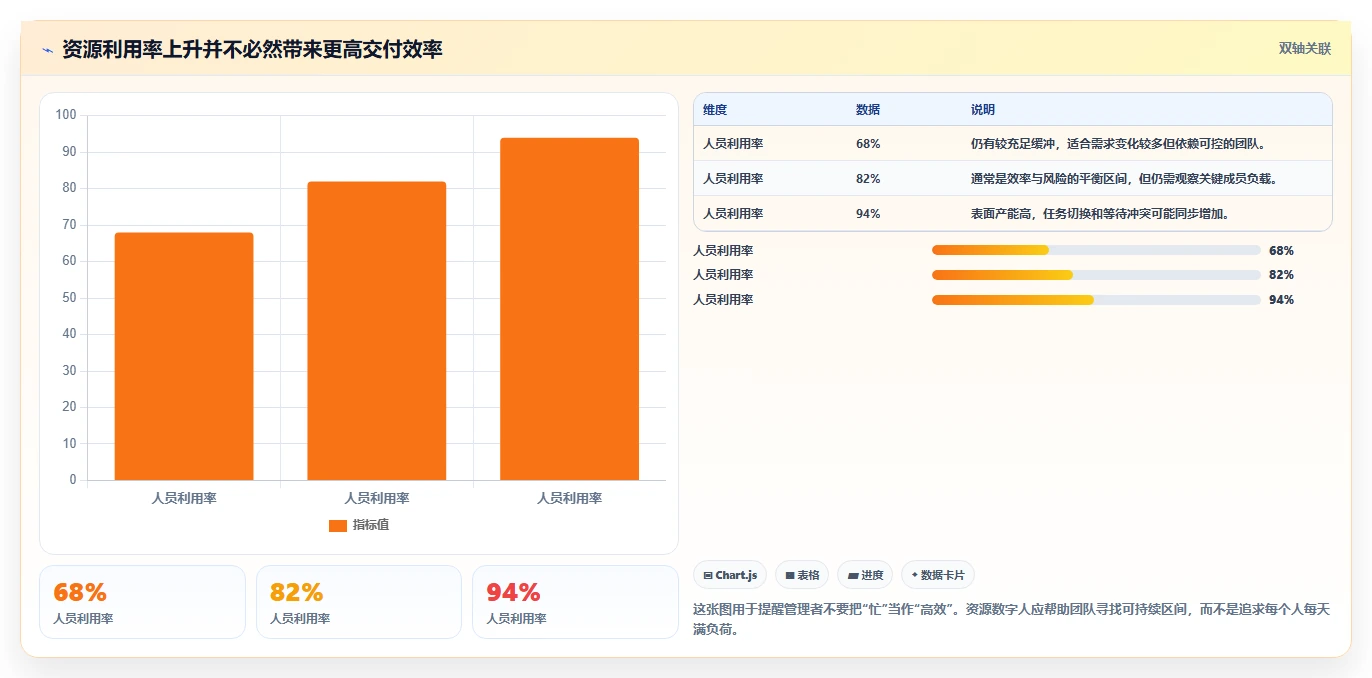This screenshot has height=678, width=1372.
Task: Click the tallest orange bar in the chart
Action: (x=569, y=309)
